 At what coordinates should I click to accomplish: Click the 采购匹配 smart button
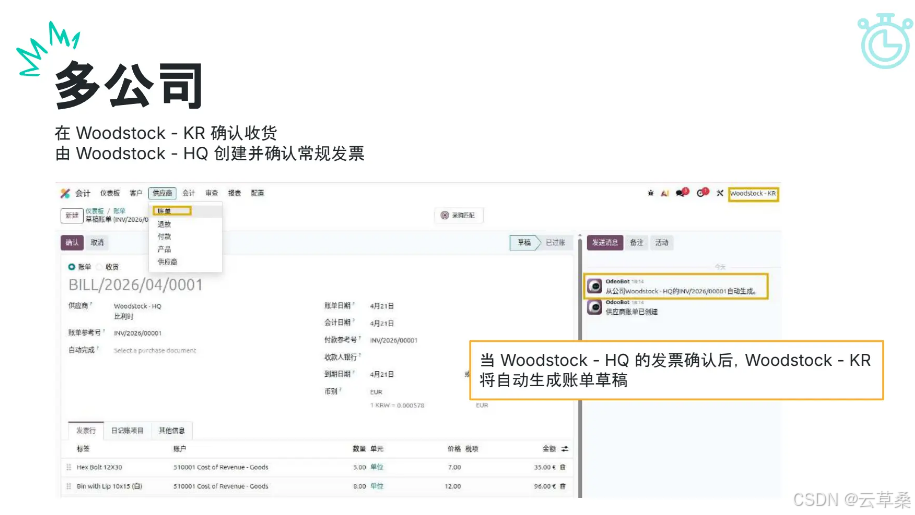458,215
